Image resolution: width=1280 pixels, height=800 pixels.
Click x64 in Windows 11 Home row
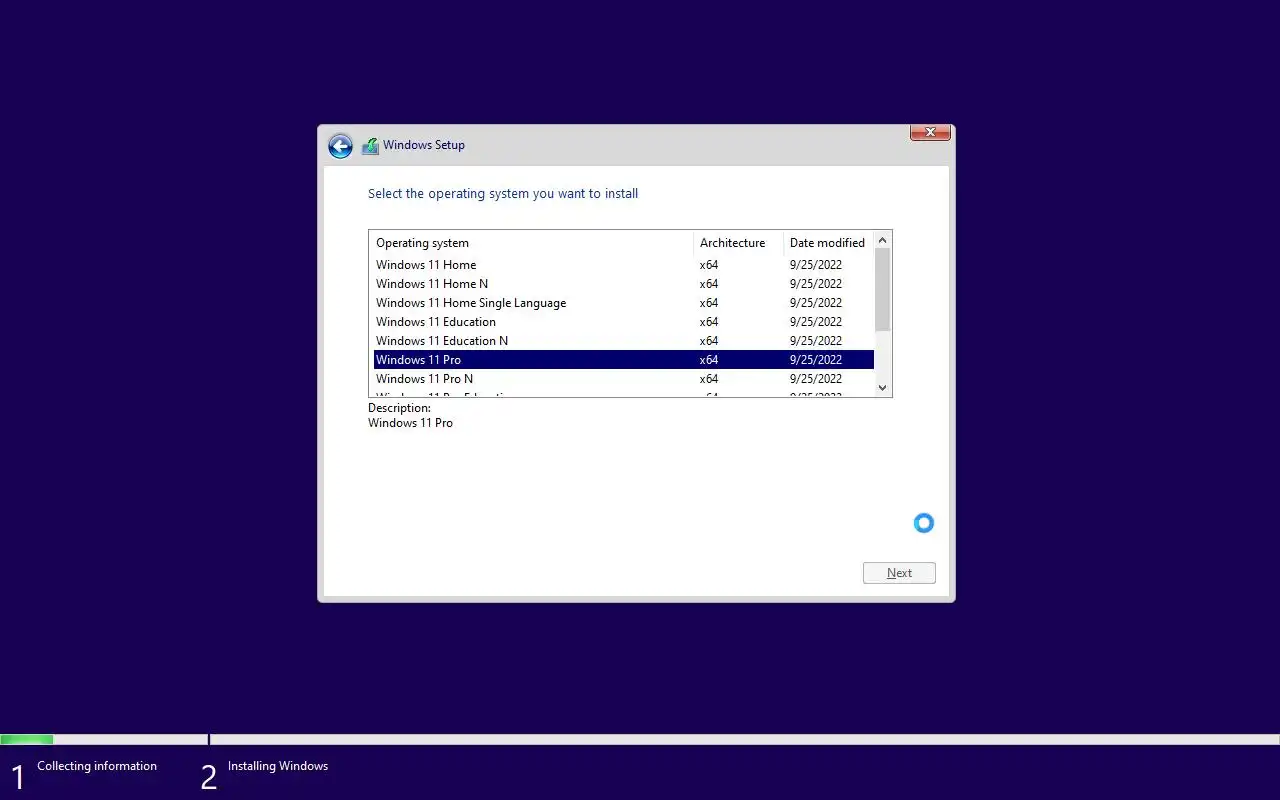pyautogui.click(x=709, y=265)
